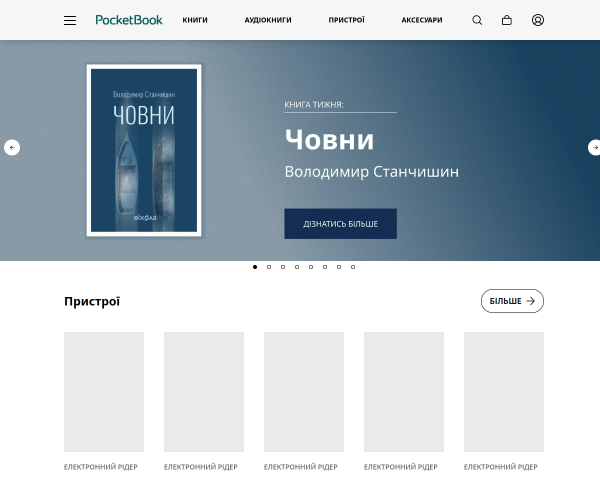The width and height of the screenshot is (600, 480).
Task: Open the Аксесуари navigation item
Action: tap(422, 20)
